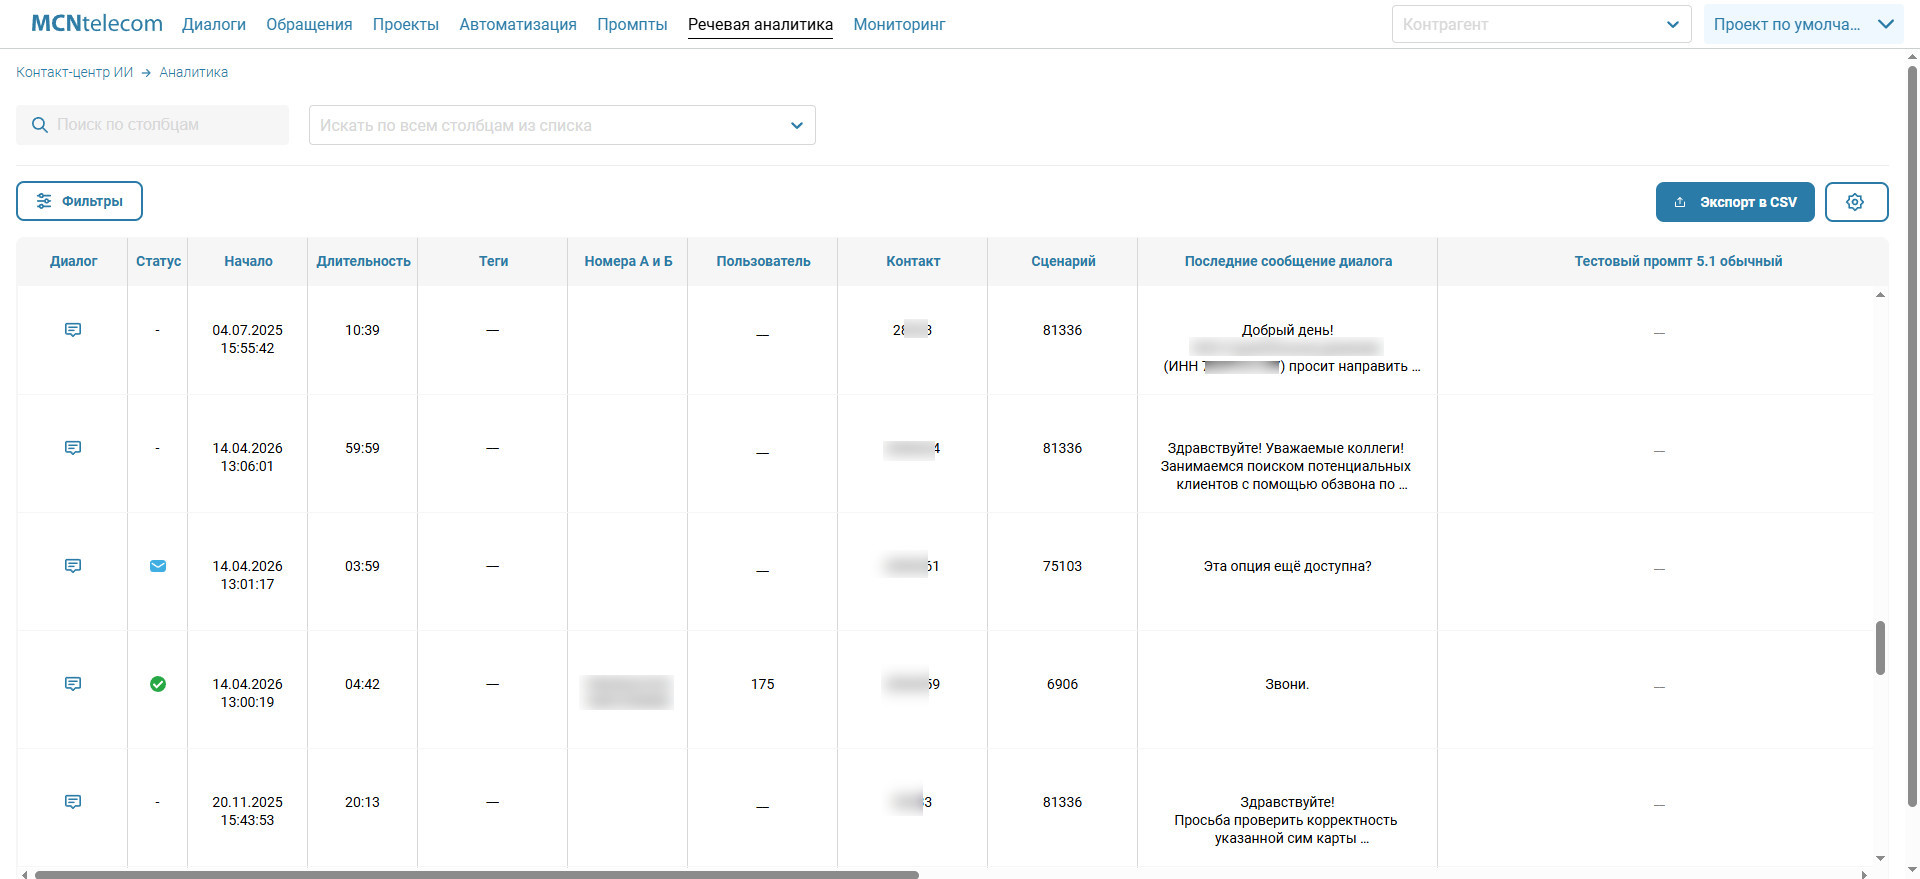Viewport: 1920px width, 879px height.
Task: Expand the Контрагент dropdown
Action: point(1672,25)
